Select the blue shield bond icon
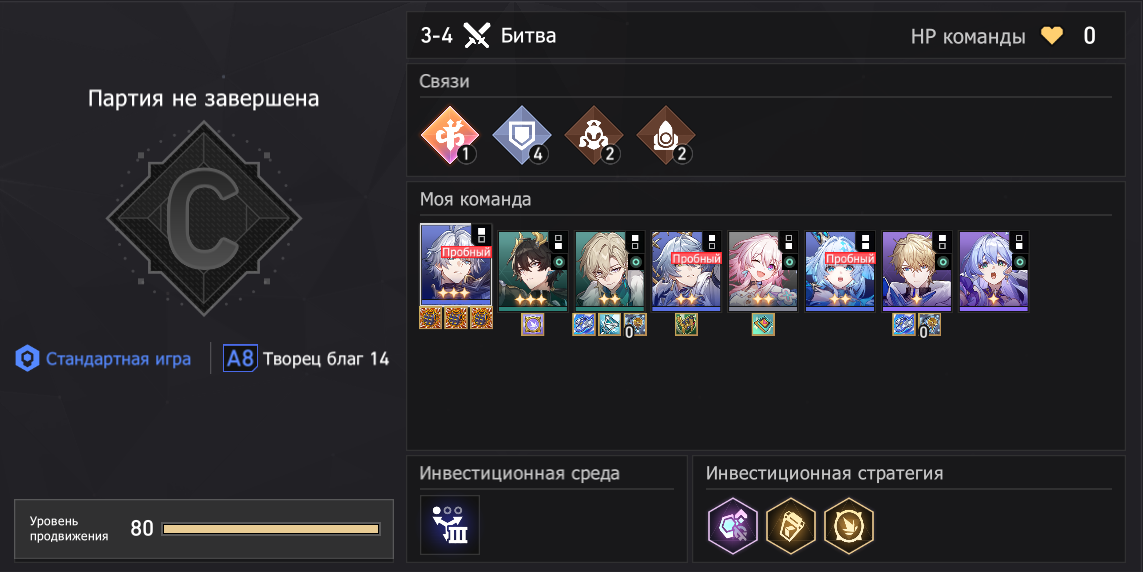This screenshot has height=572, width=1143. [x=521, y=136]
